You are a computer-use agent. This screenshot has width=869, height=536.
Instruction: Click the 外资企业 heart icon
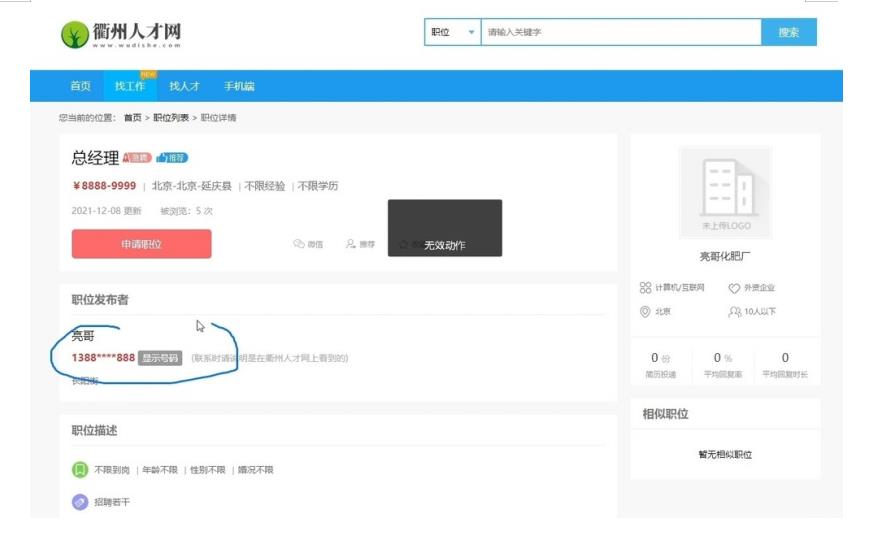[734, 288]
